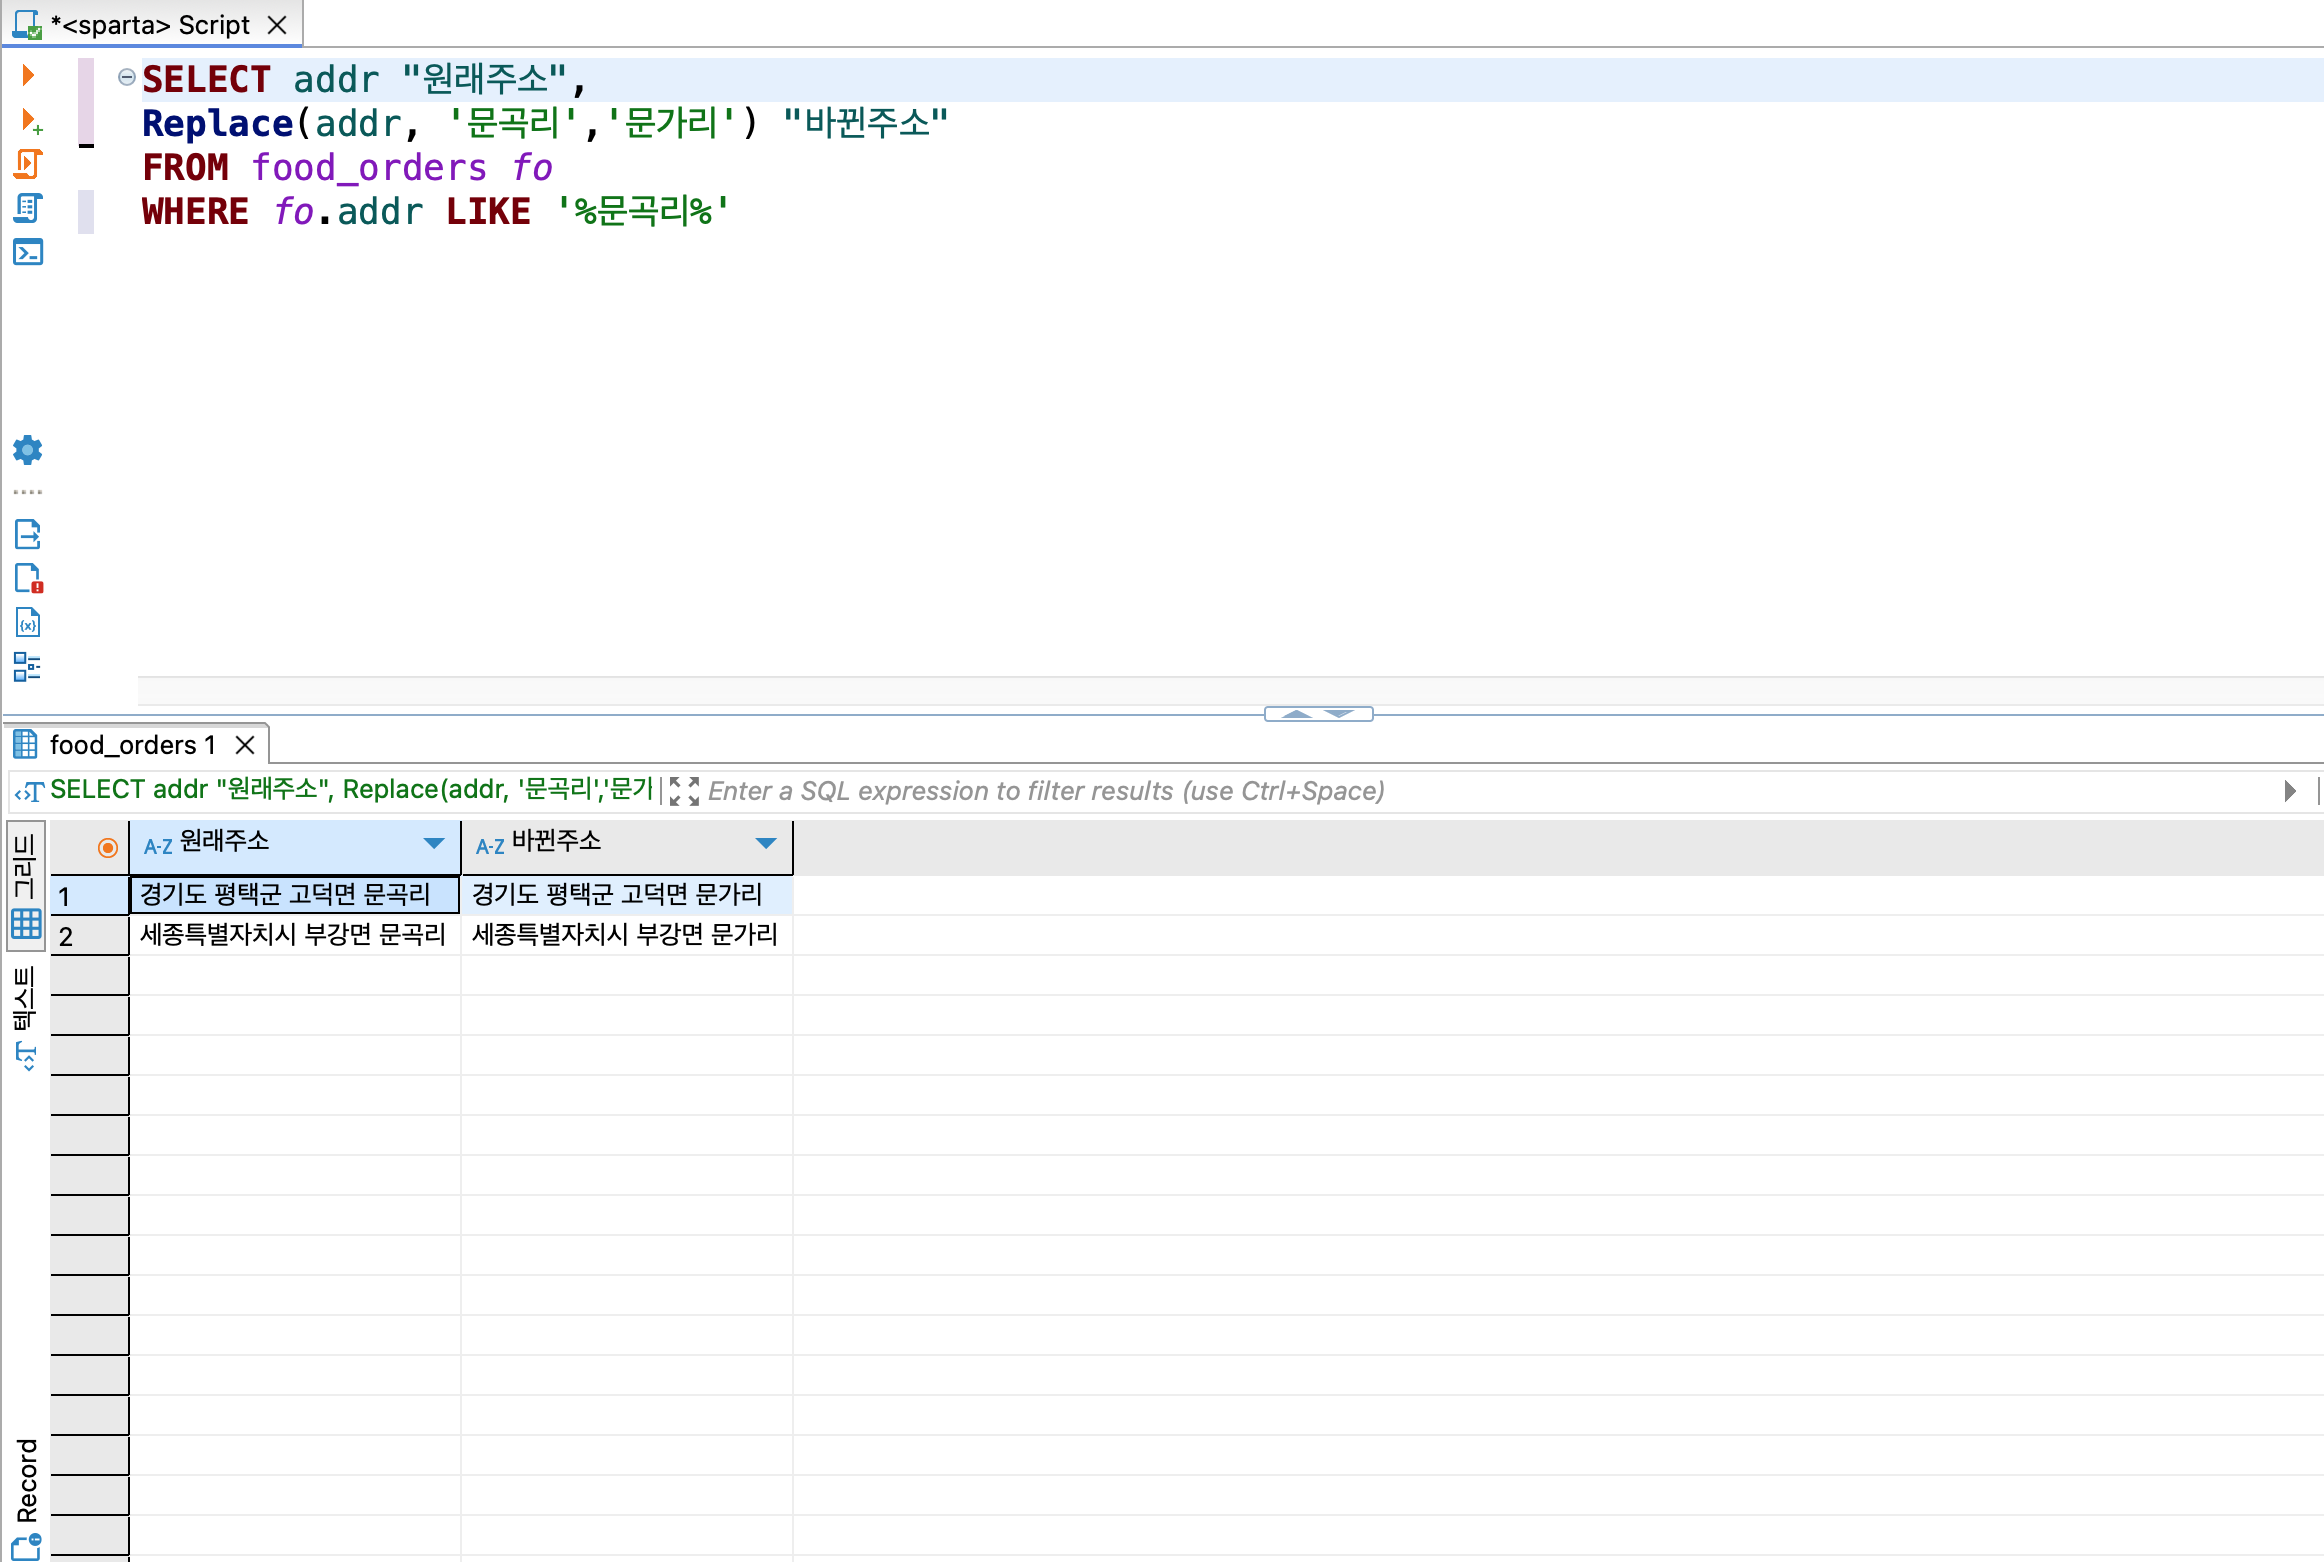Click the SQL filter expression input field
The height and width of the screenshot is (1562, 2324).
(1400, 791)
